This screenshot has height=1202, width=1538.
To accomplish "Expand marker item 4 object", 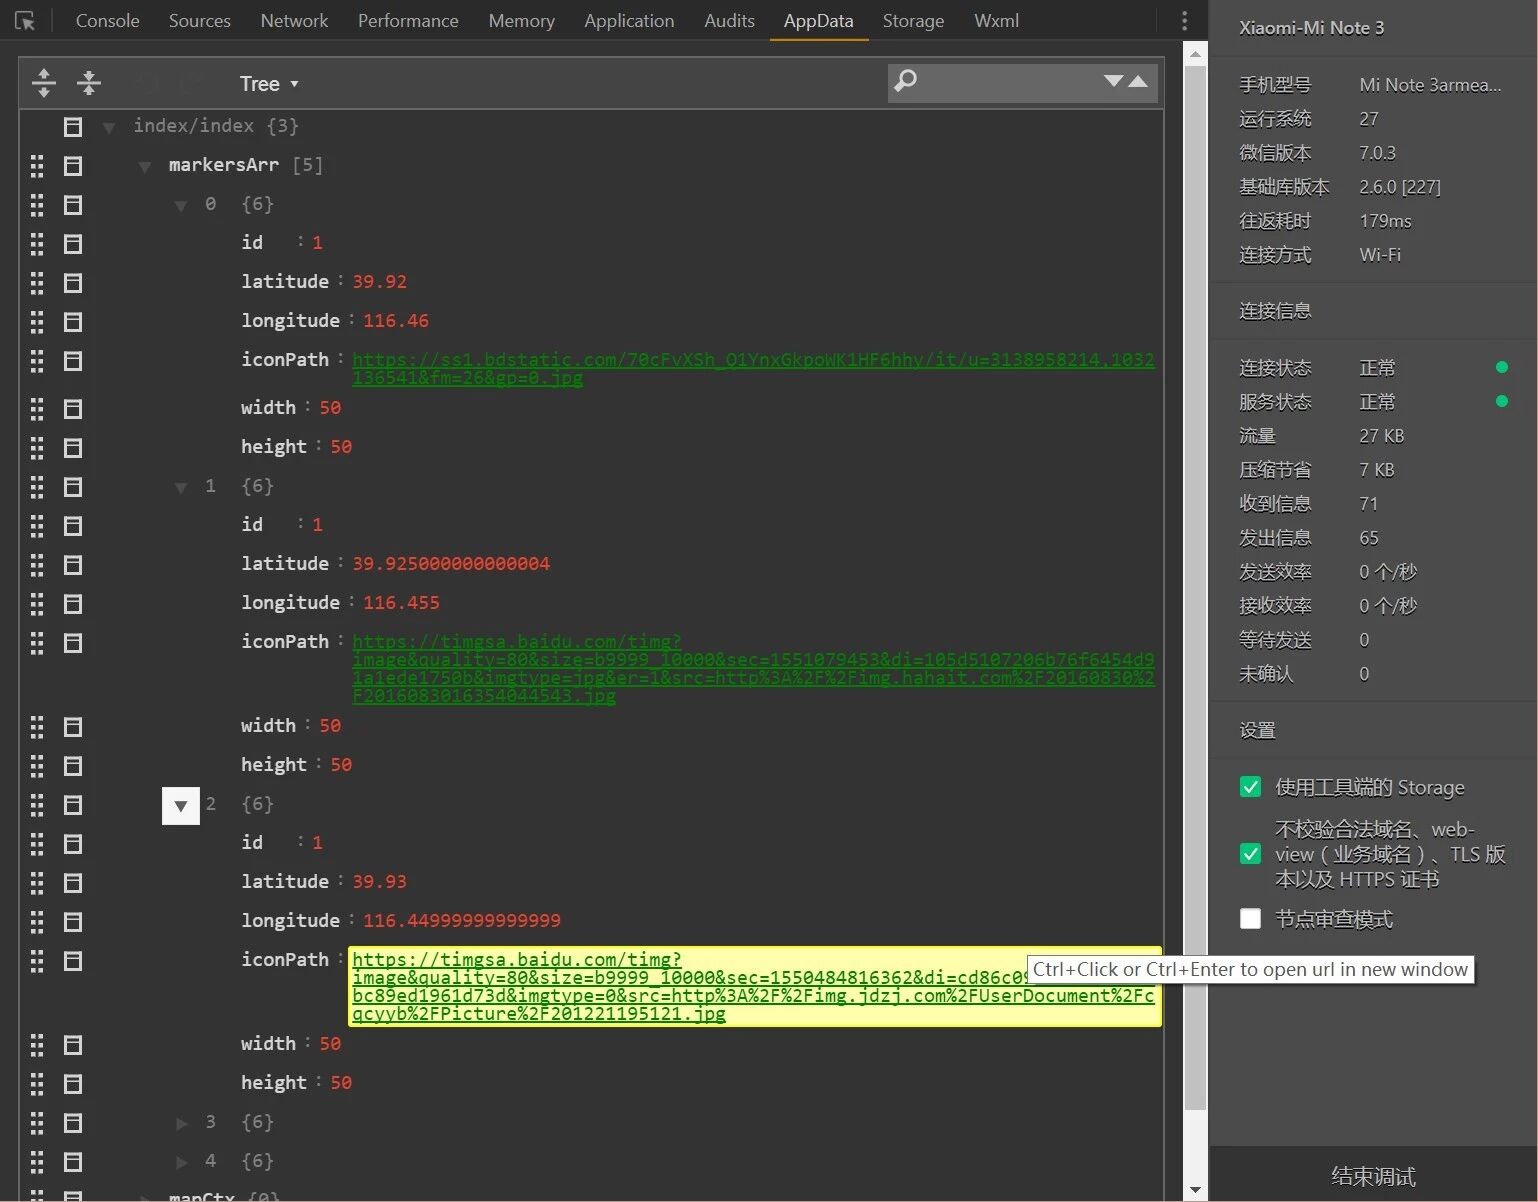I will (x=181, y=1162).
